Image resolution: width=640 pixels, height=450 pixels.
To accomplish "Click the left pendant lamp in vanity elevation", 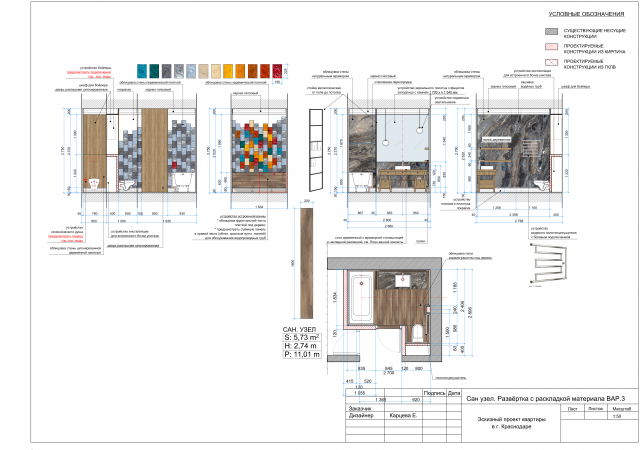I will click(x=385, y=143).
